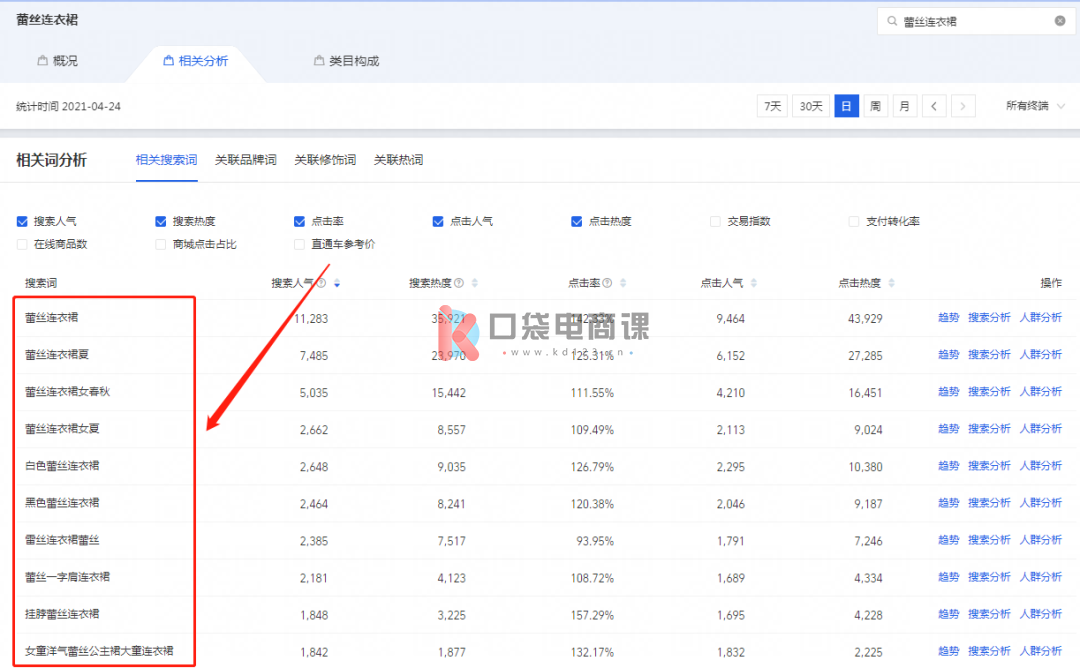1080x668 pixels.
Task: Open 趋势 link for 蕾丝连衣裙夏
Action: (x=948, y=355)
